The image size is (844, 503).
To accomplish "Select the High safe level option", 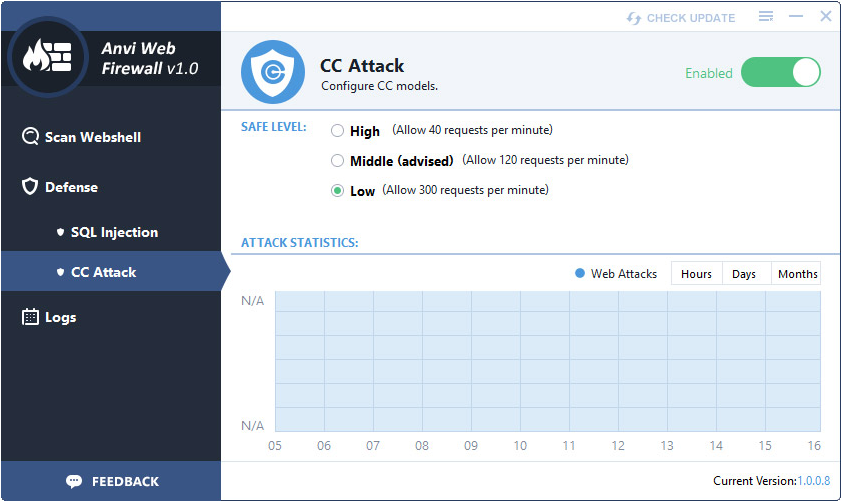I will coord(337,130).
